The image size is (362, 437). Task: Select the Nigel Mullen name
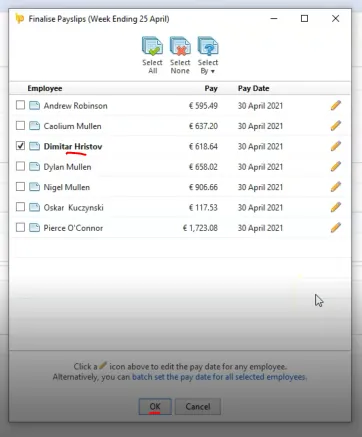[x=67, y=187]
